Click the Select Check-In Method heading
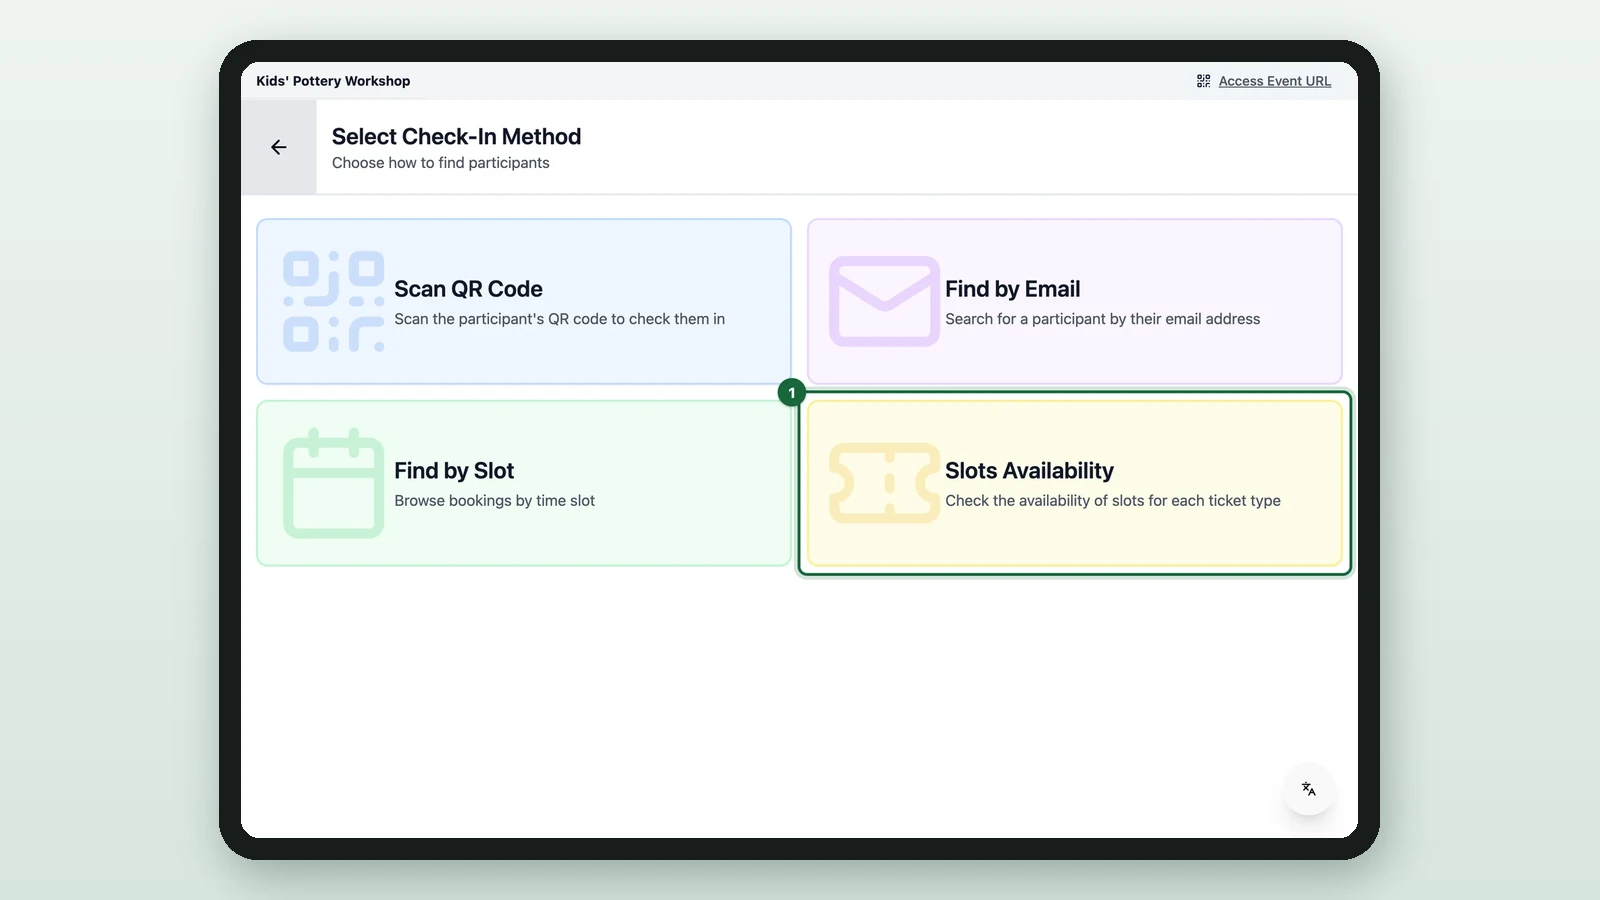Image resolution: width=1600 pixels, height=900 pixels. click(456, 137)
